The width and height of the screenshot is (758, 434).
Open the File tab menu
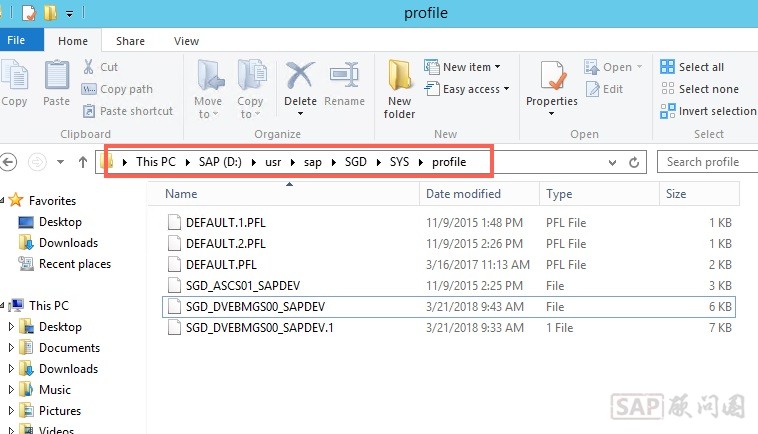point(21,40)
